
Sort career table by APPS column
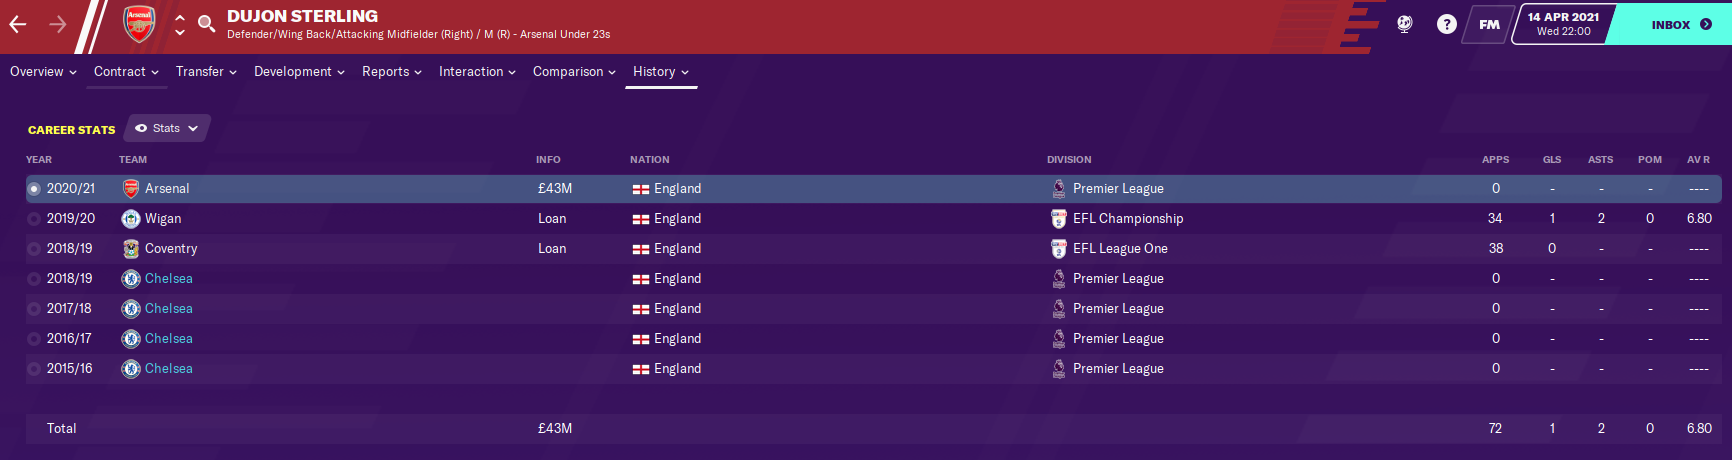pos(1495,160)
